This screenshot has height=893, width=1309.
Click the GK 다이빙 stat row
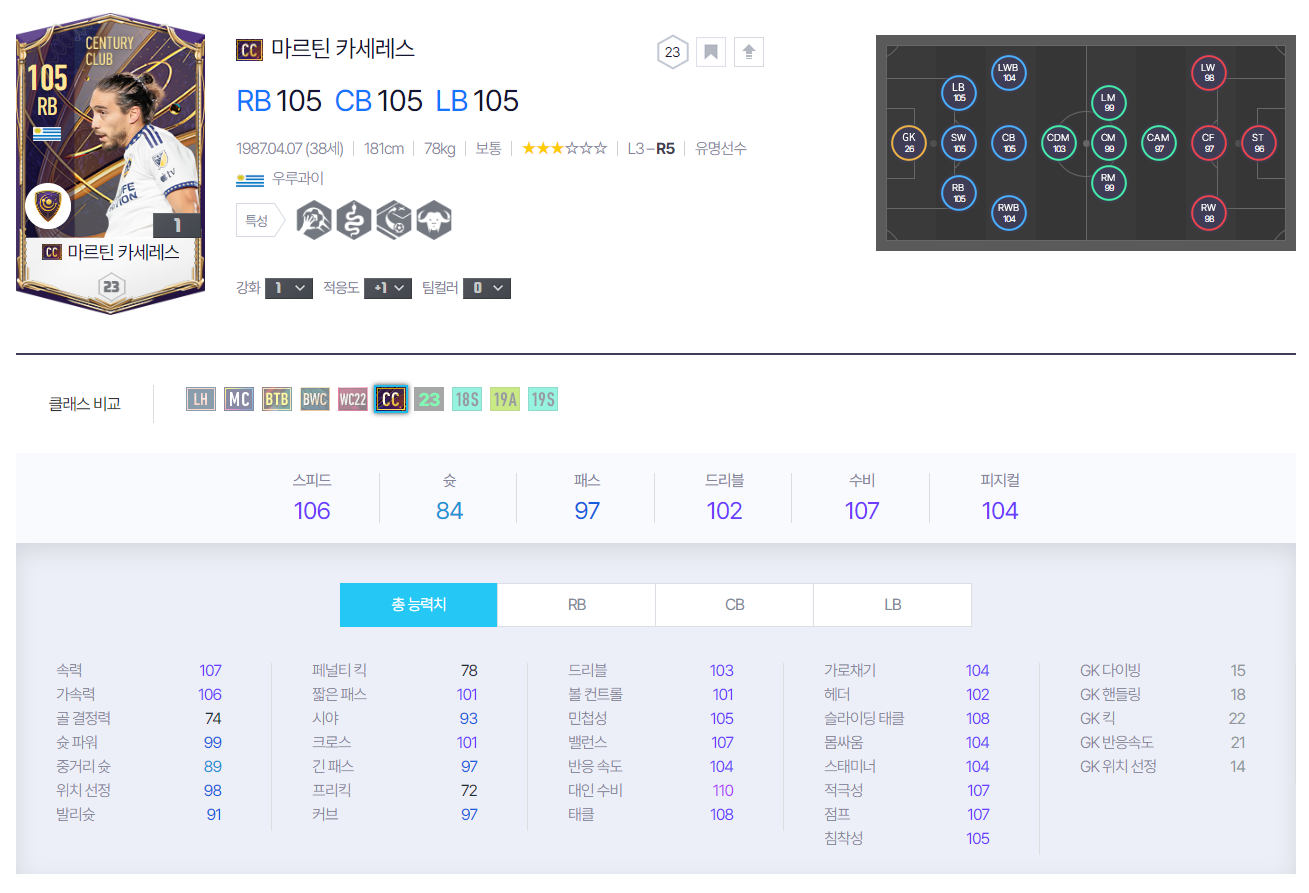click(1163, 671)
